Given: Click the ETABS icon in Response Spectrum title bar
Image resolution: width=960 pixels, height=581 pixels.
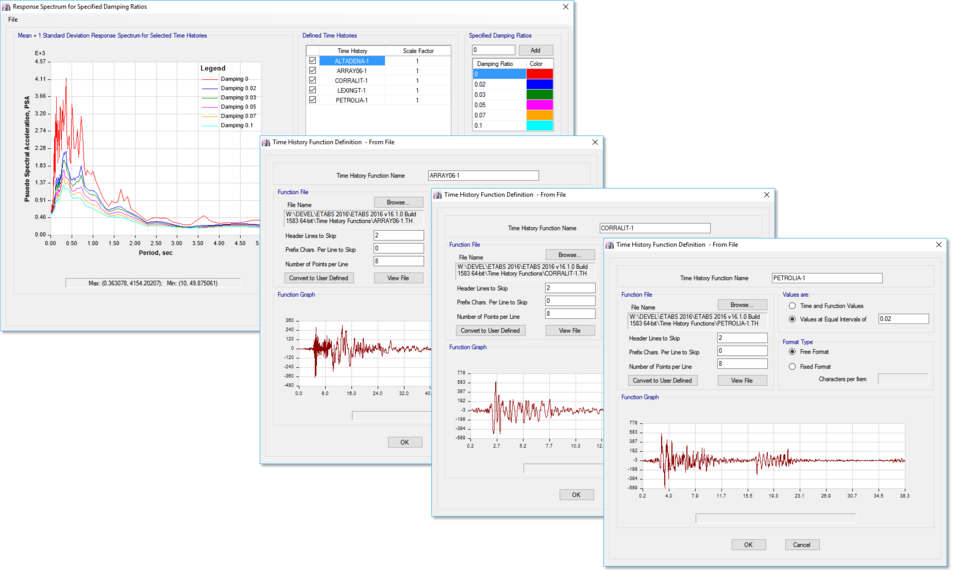Looking at the screenshot, I should [x=8, y=7].
